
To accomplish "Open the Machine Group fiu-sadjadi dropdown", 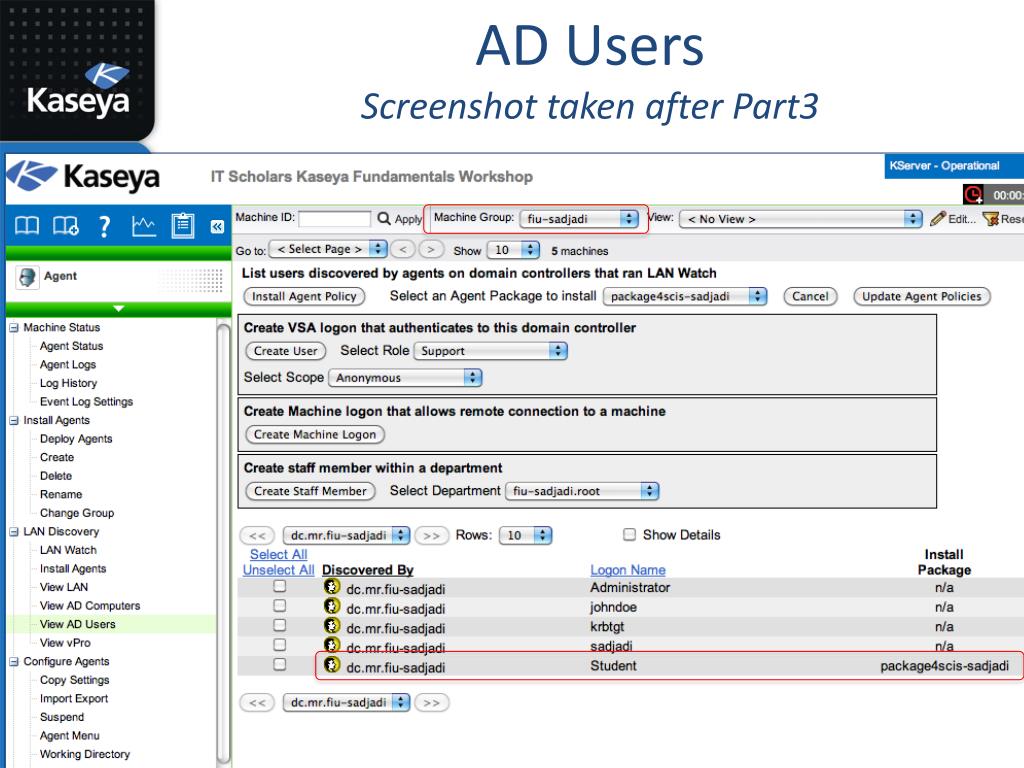I will 579,219.
